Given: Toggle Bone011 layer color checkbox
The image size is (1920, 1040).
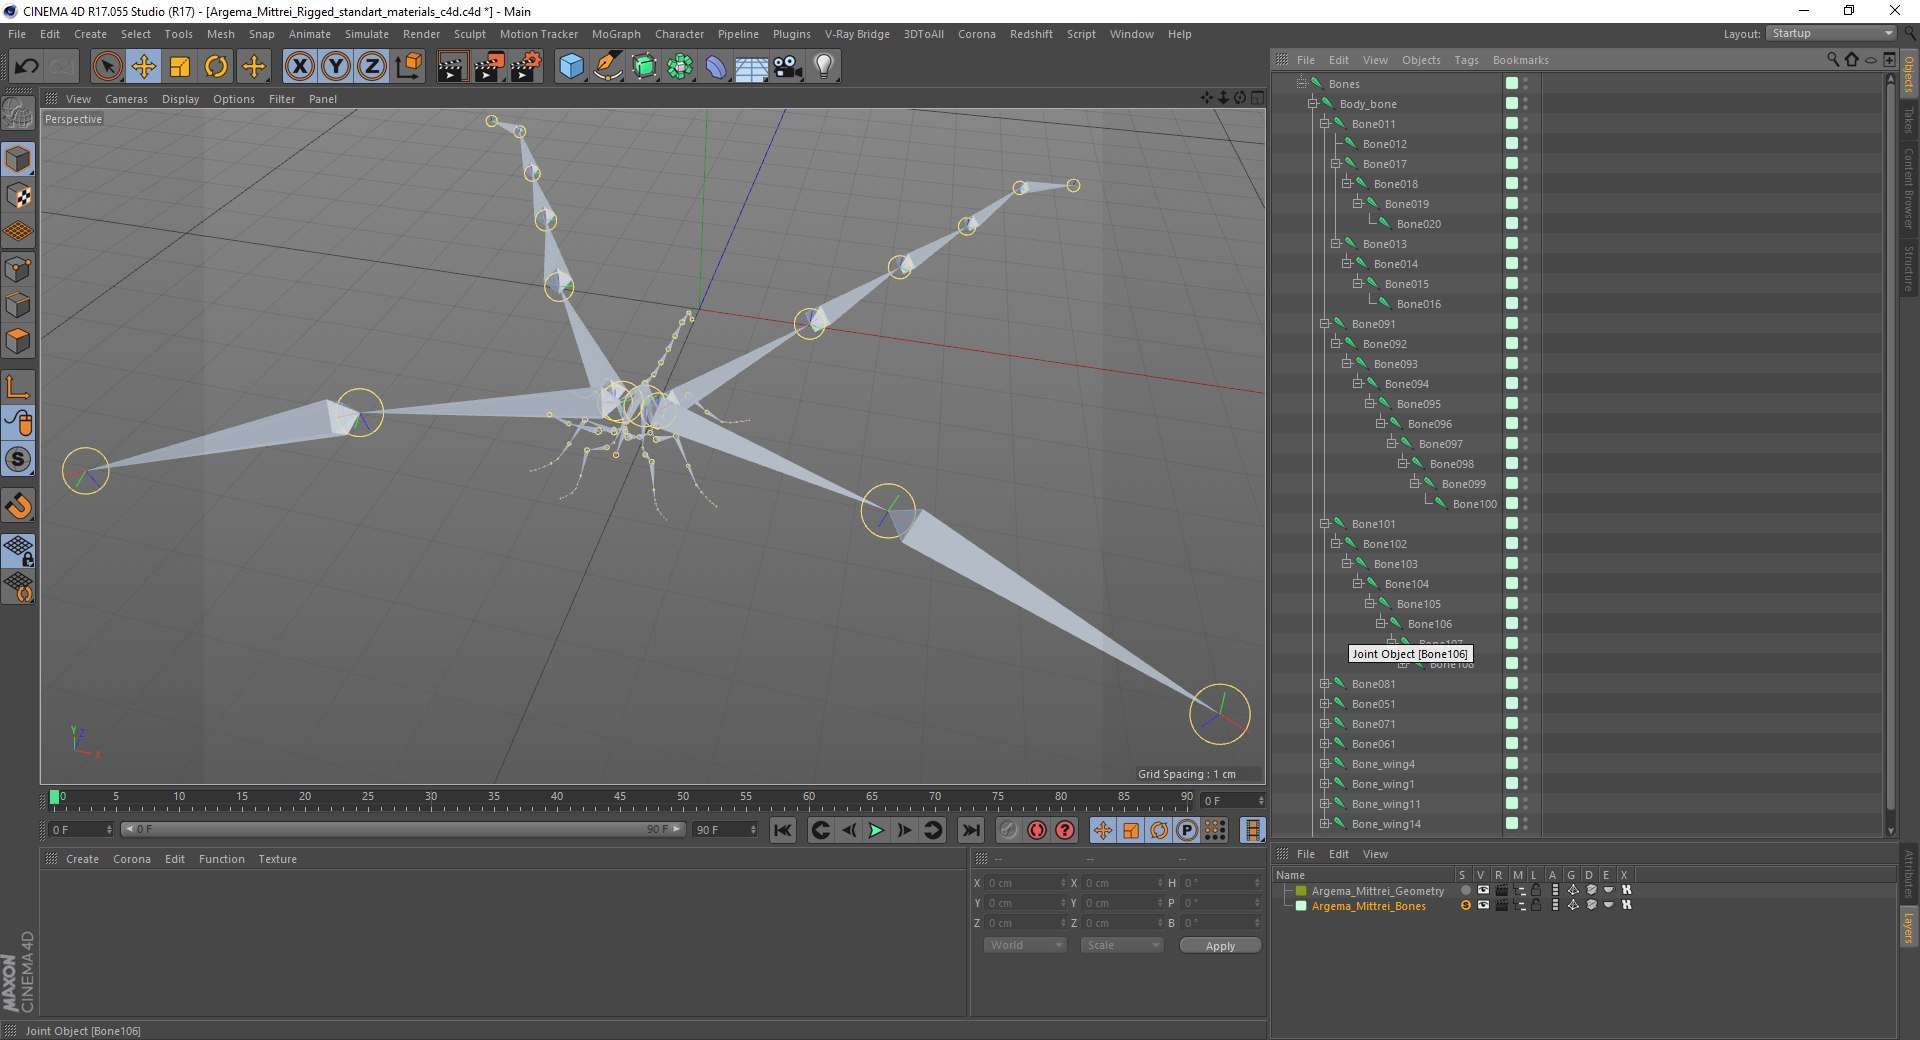Looking at the screenshot, I should (x=1512, y=124).
